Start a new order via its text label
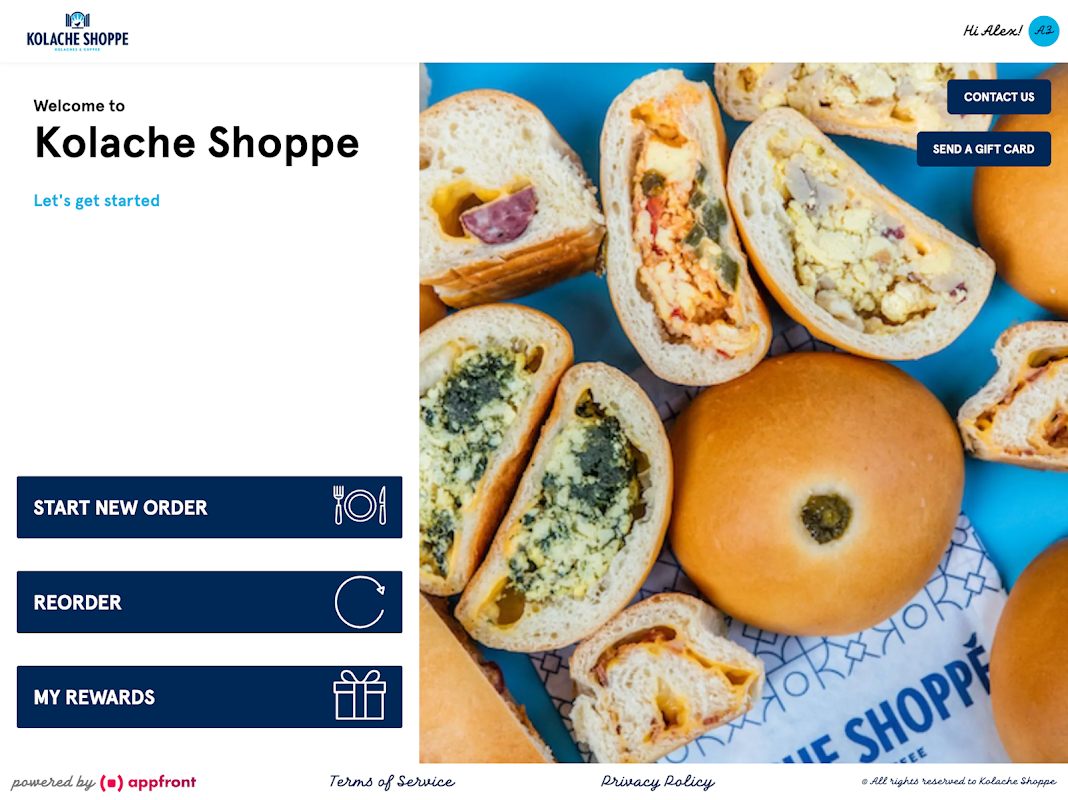The height and width of the screenshot is (800, 1068). point(121,508)
